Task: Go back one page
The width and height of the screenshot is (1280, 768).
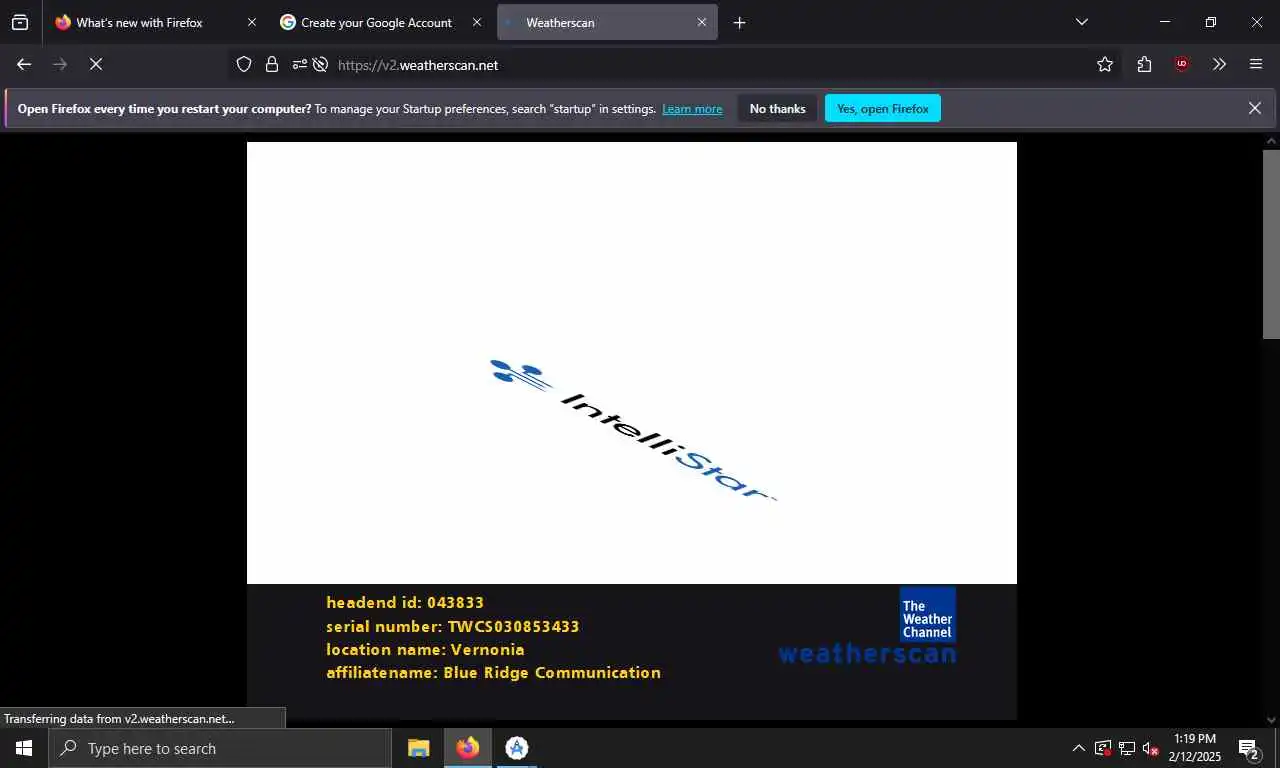Action: click(x=24, y=64)
